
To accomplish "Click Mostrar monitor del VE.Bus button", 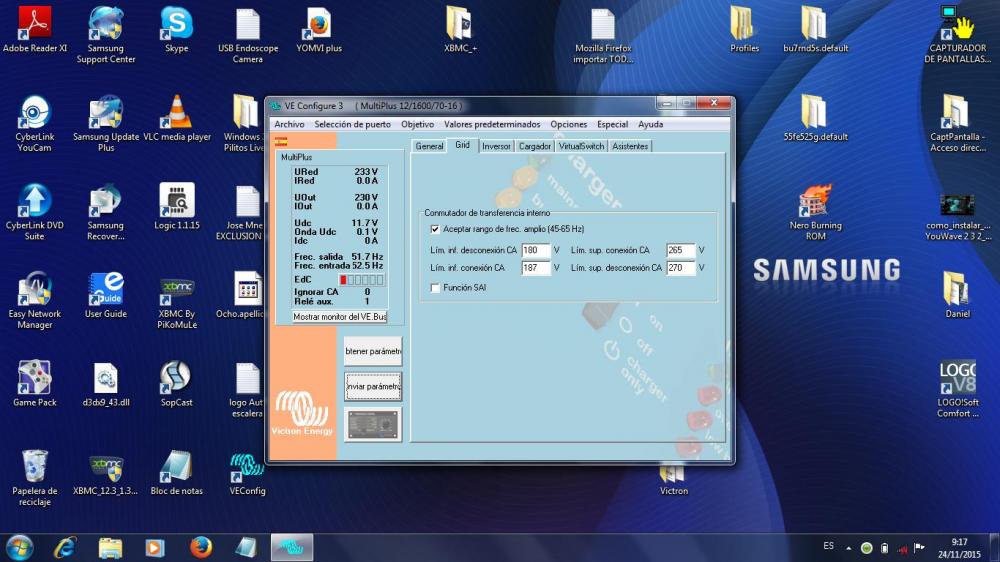I will (x=339, y=316).
